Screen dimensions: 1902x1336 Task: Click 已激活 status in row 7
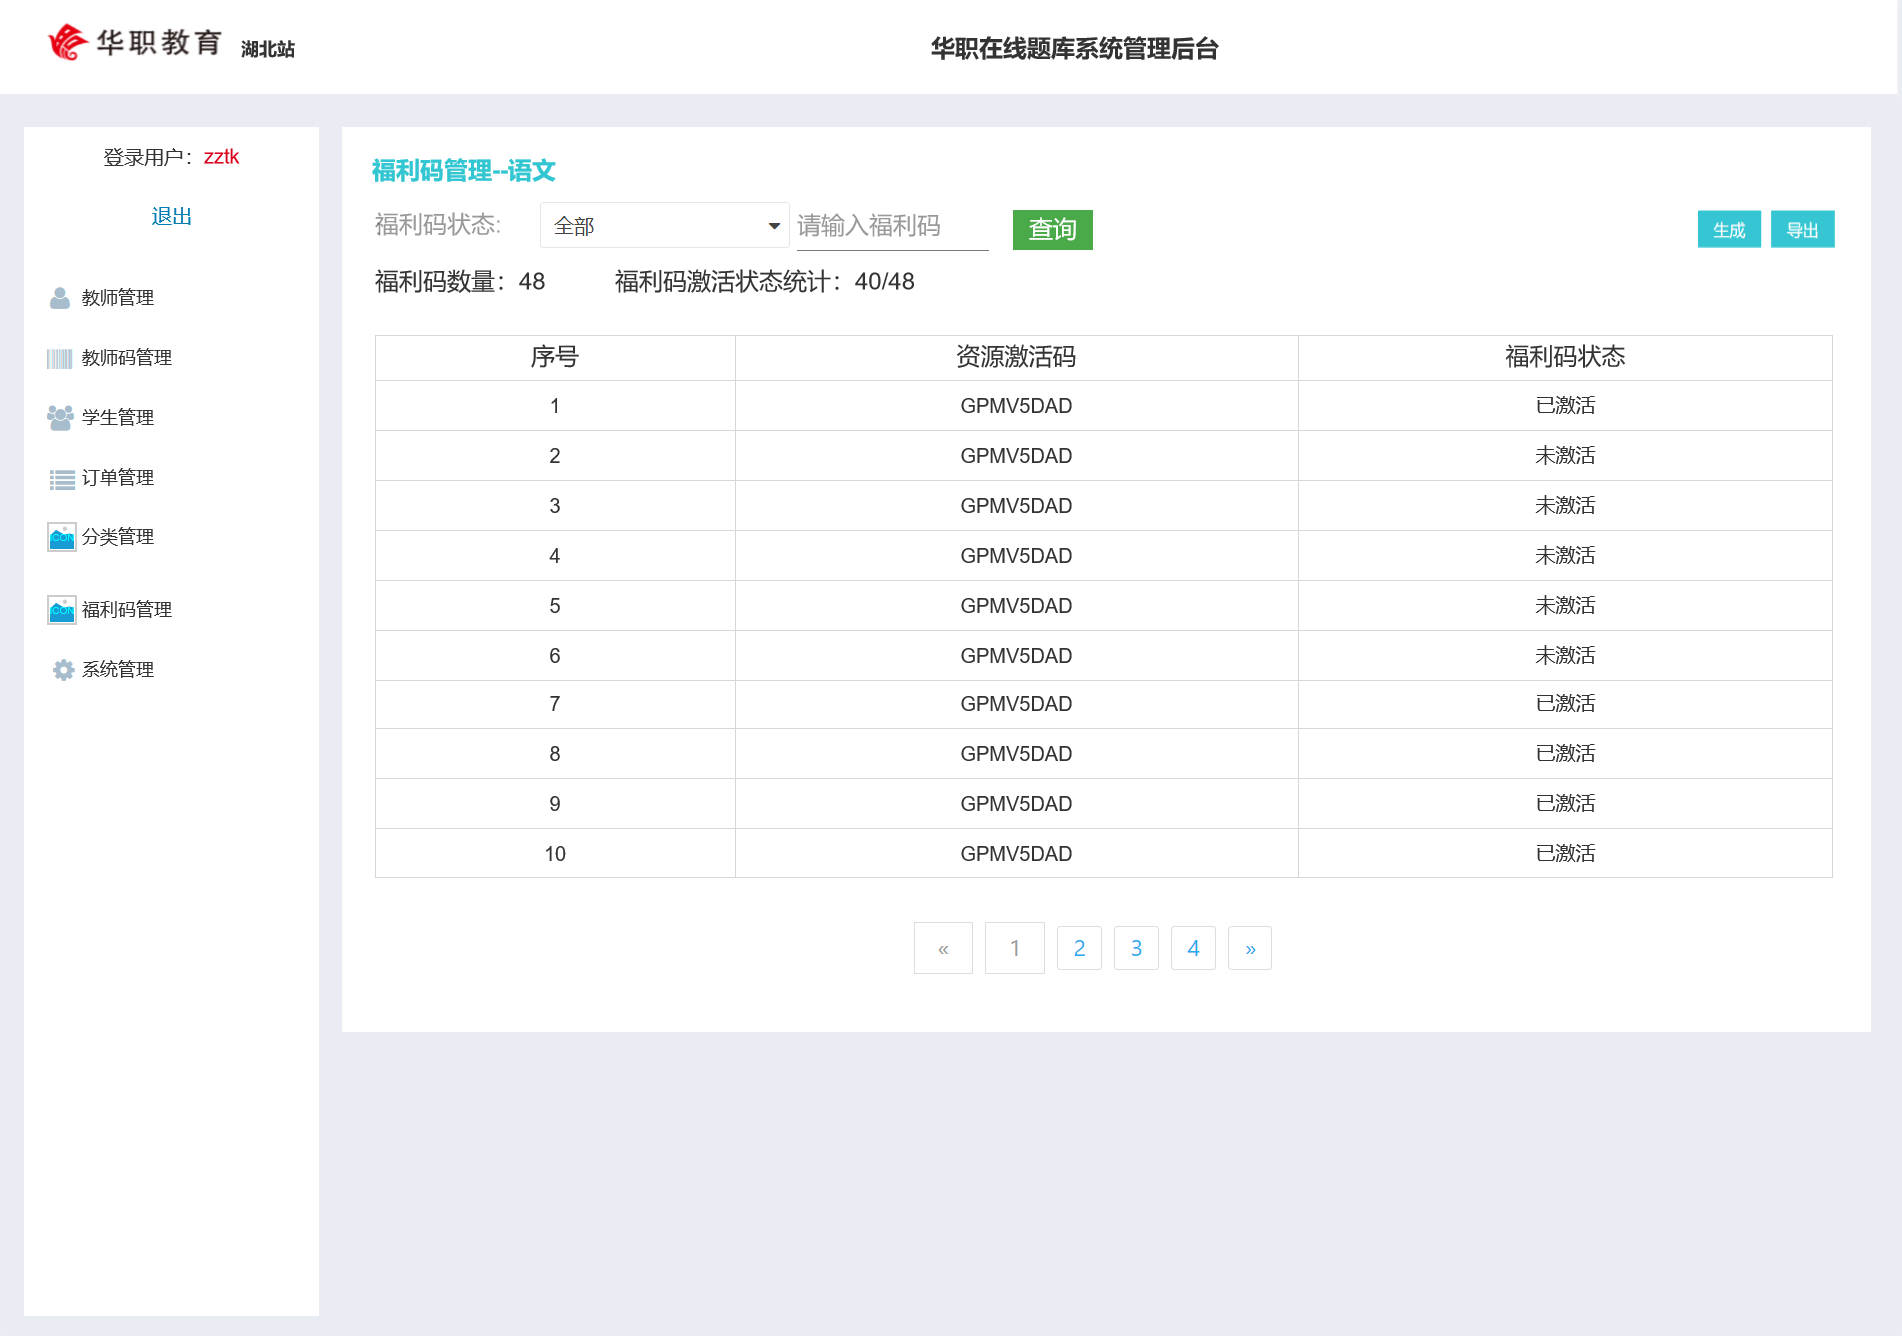coord(1565,704)
